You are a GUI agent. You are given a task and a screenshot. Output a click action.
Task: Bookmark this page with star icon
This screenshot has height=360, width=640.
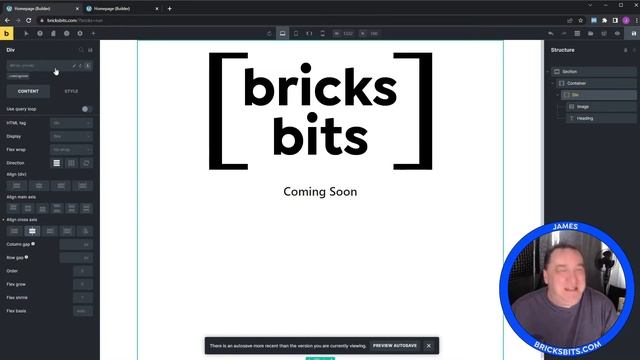pyautogui.click(x=580, y=20)
